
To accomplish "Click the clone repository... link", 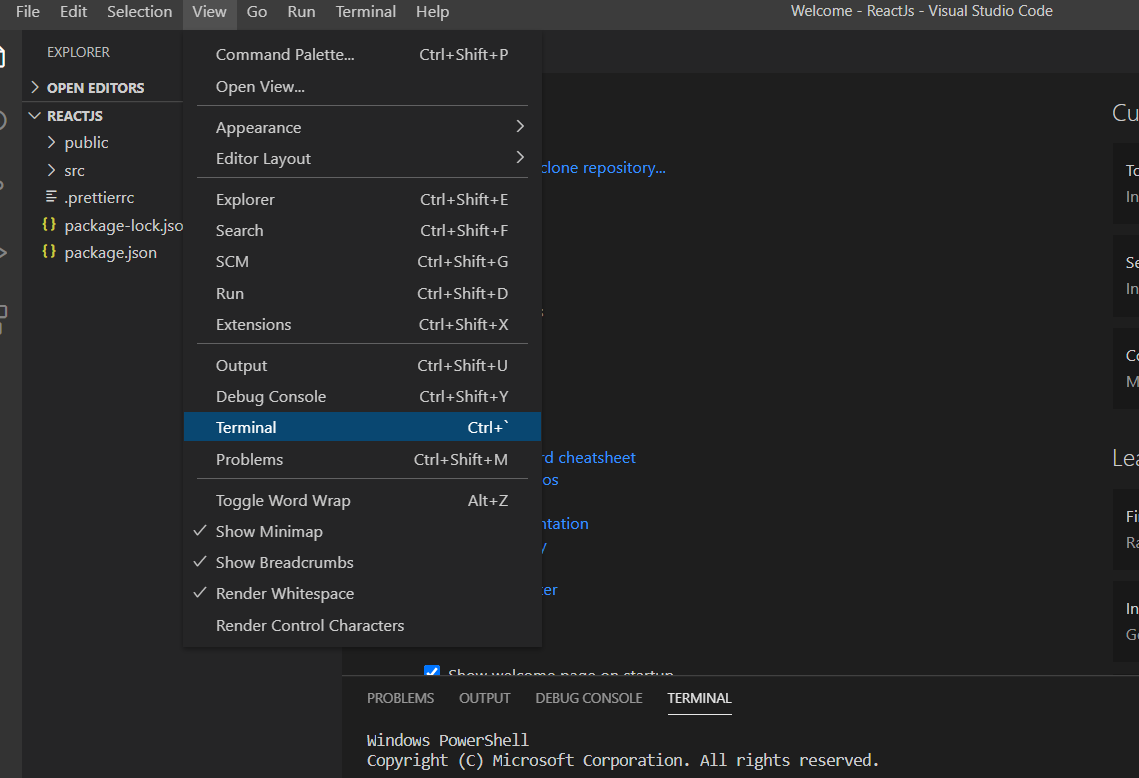I will click(603, 168).
